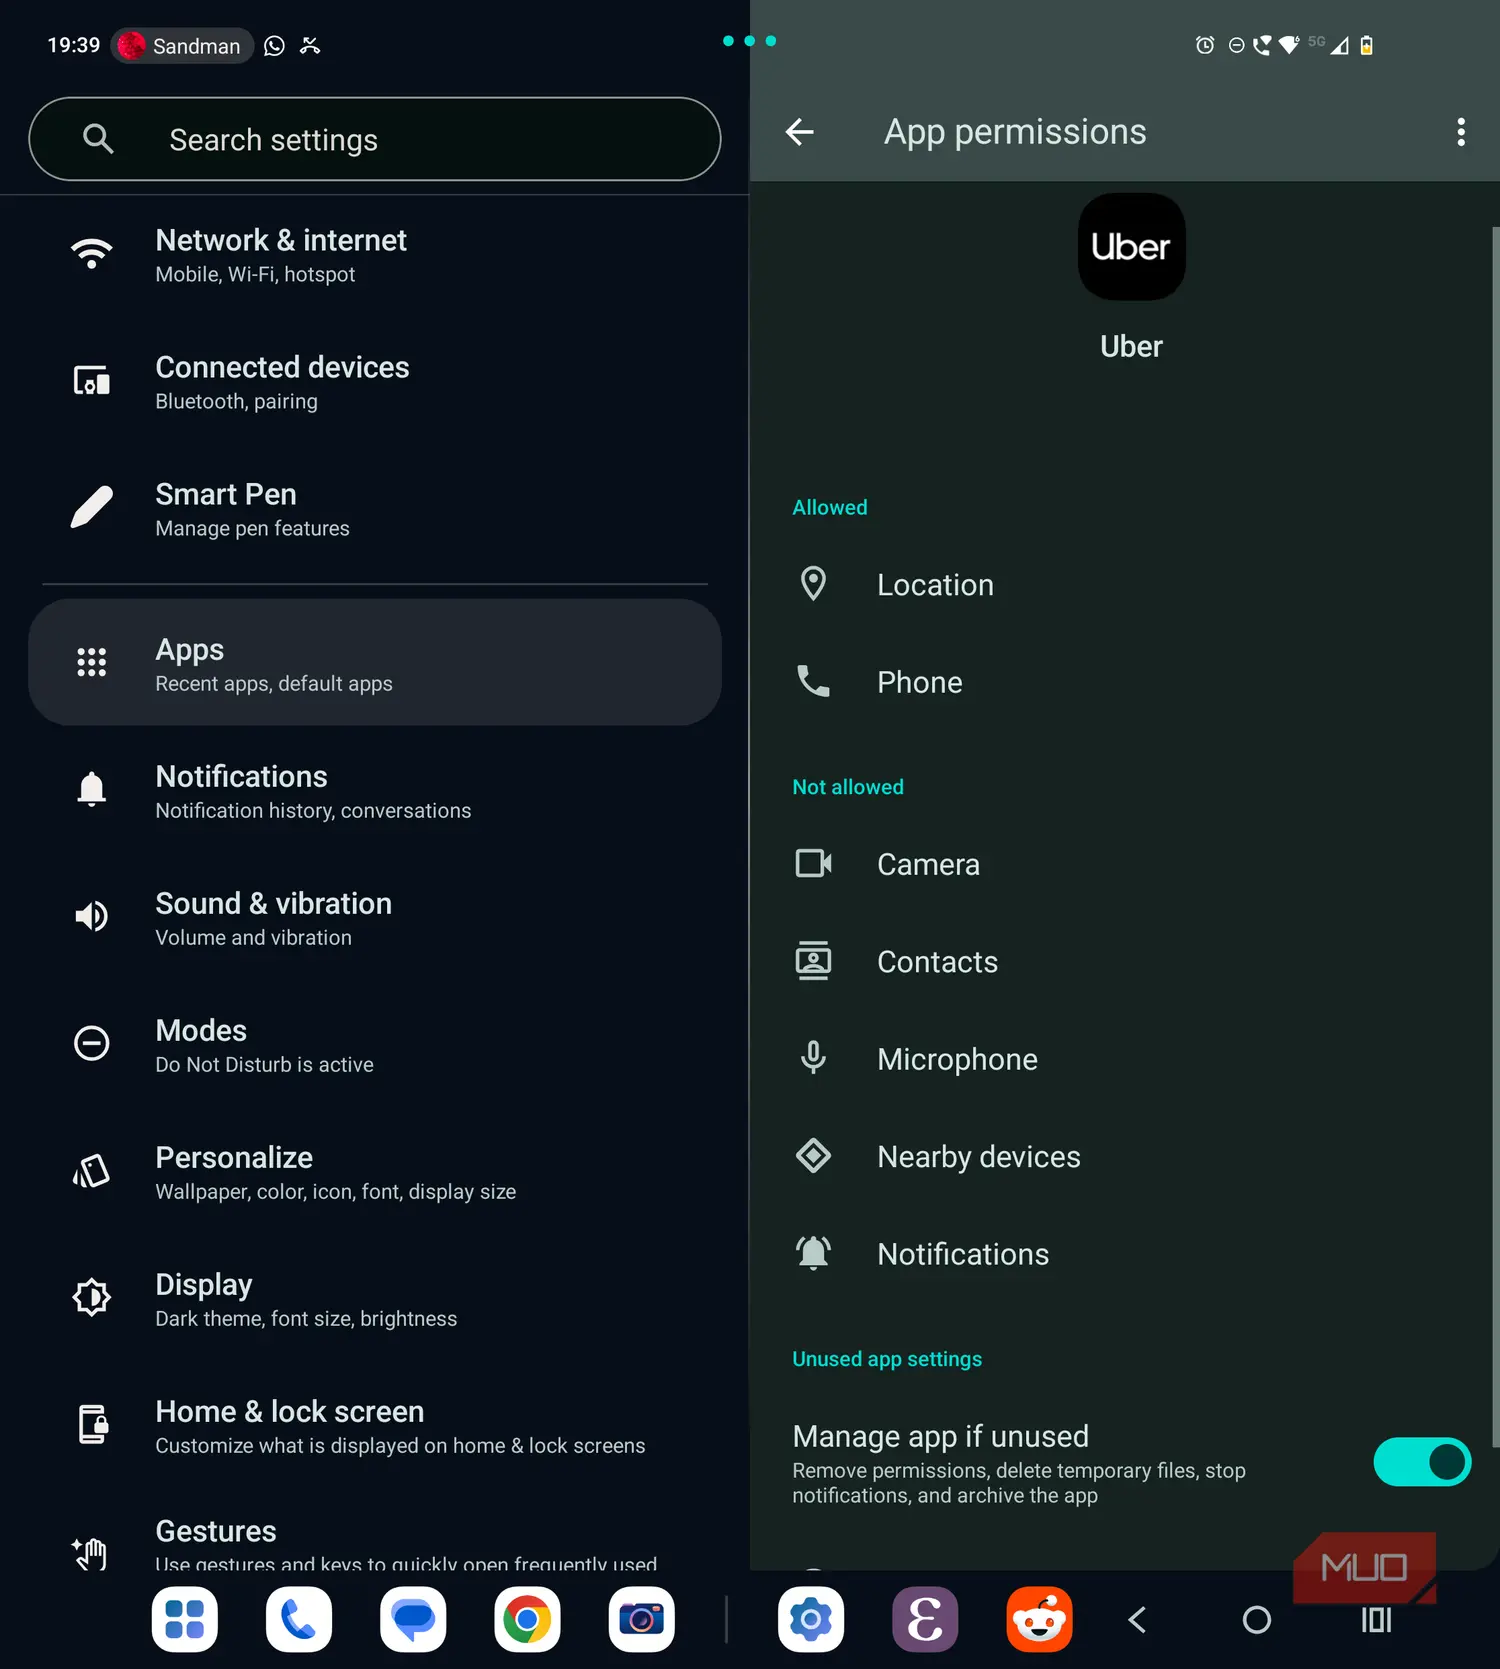The width and height of the screenshot is (1500, 1669).
Task: Launch Chrome from the taskbar
Action: (x=527, y=1619)
